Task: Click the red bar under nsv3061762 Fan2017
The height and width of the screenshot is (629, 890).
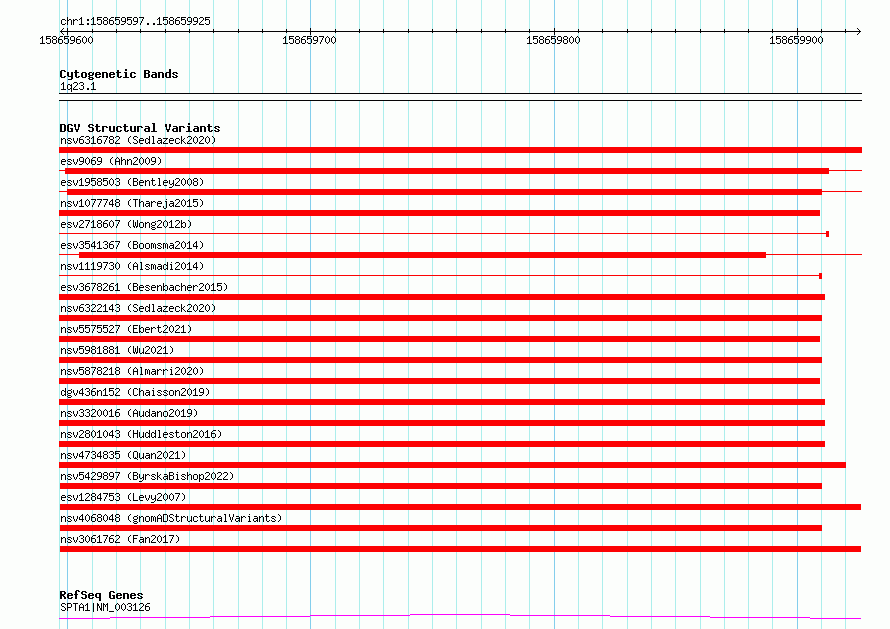Action: 460,549
